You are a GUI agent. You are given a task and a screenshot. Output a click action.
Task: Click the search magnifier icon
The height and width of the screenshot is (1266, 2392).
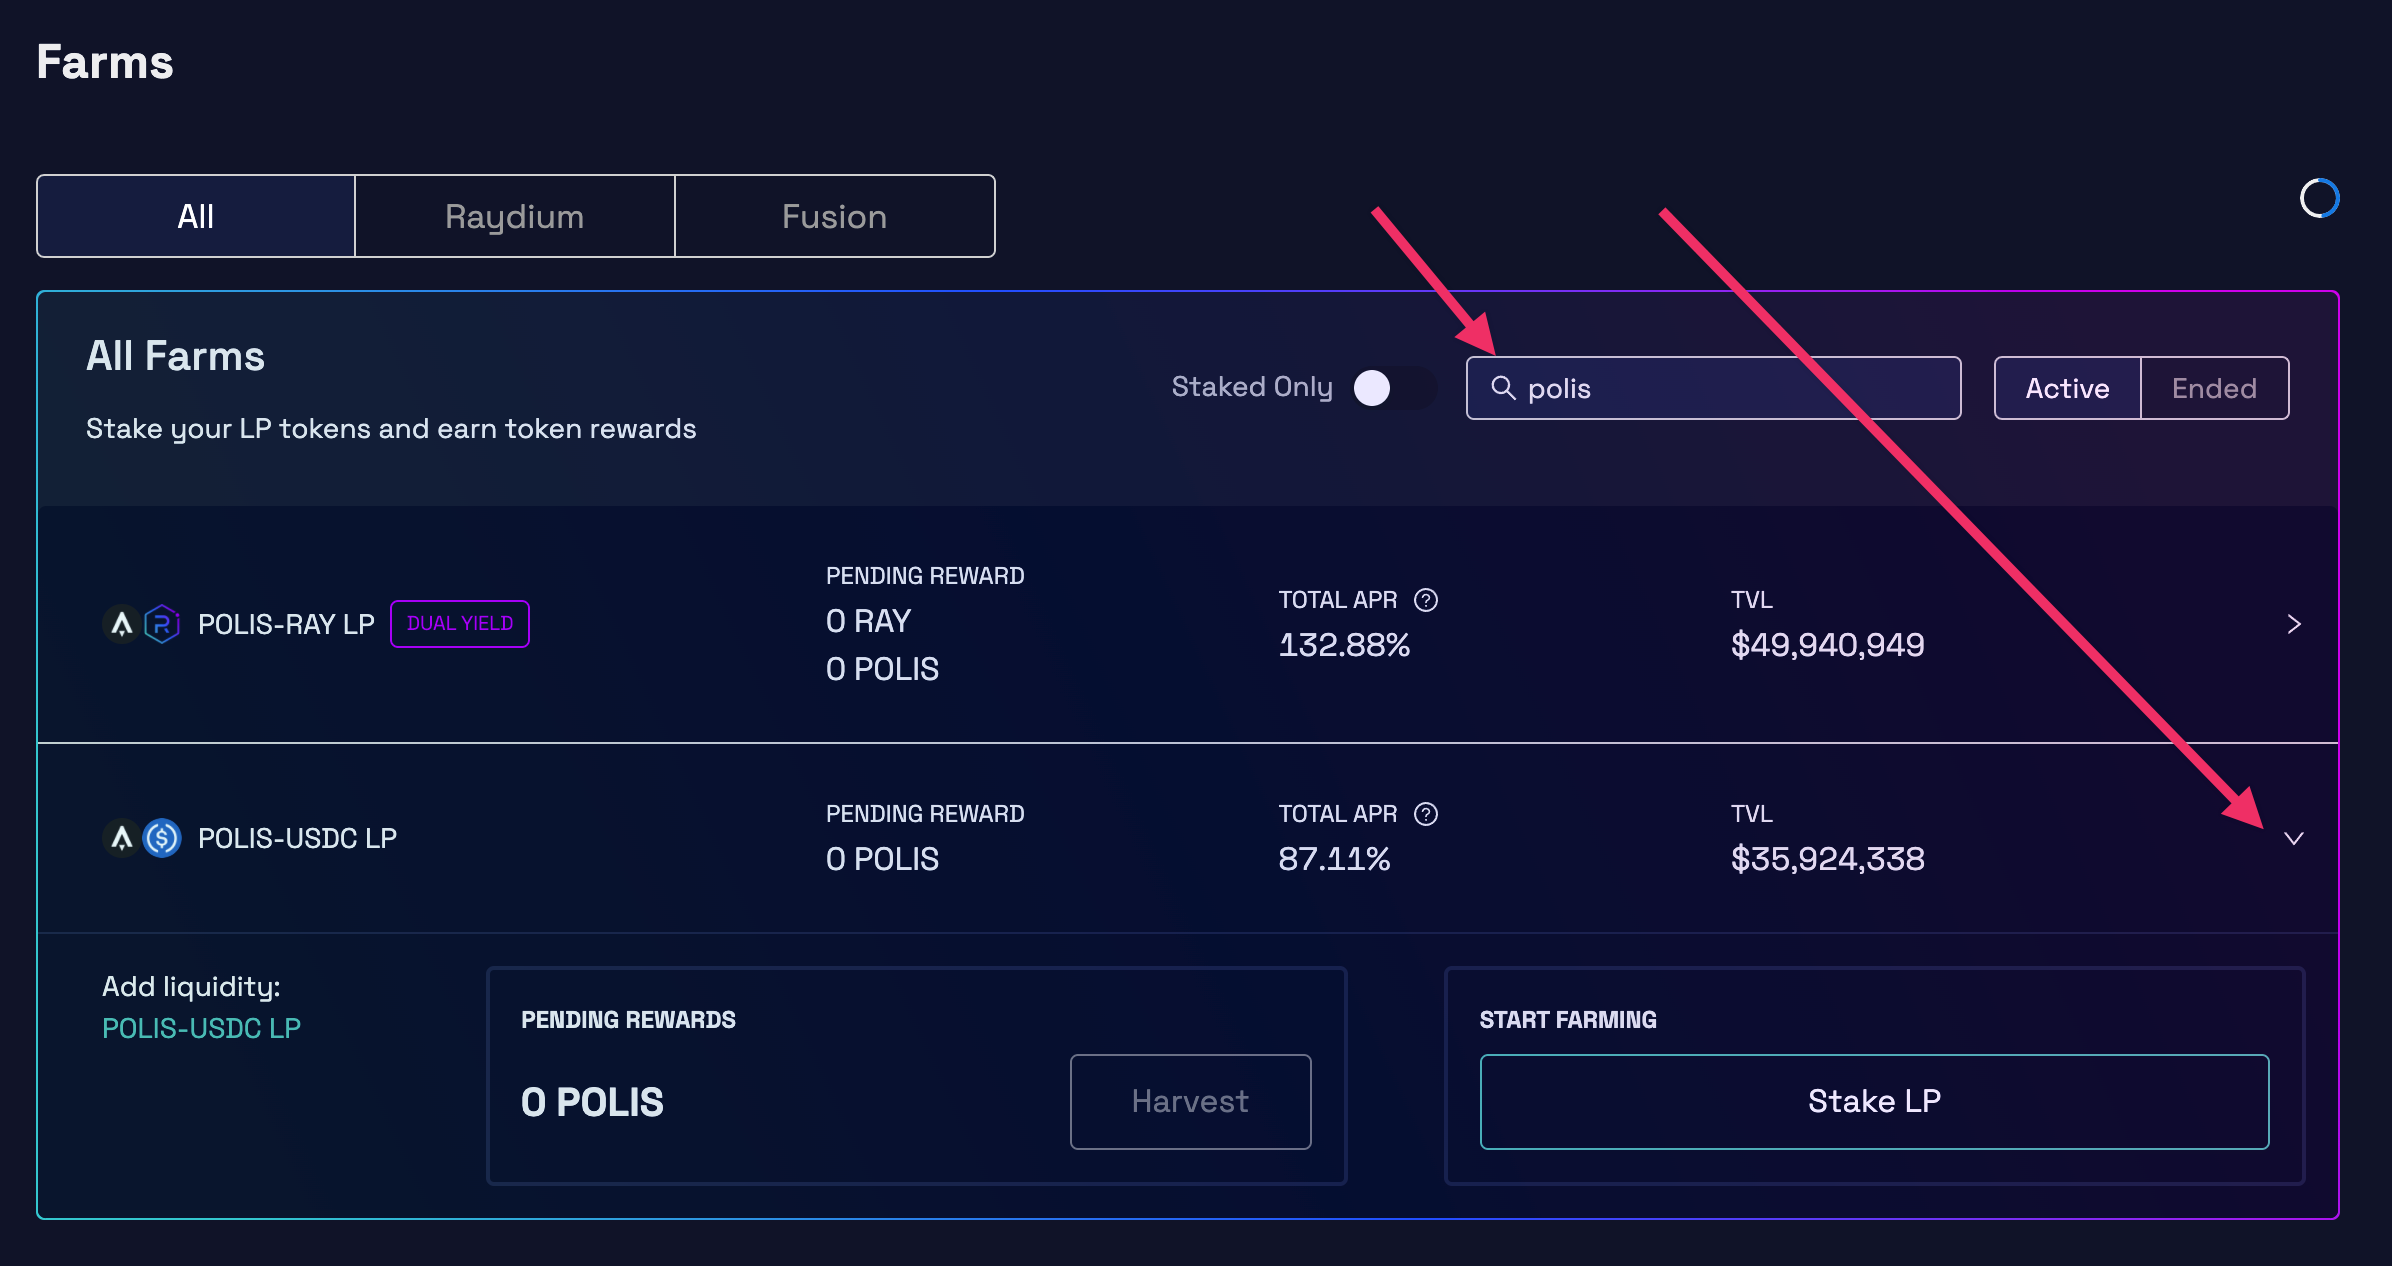coord(1506,388)
